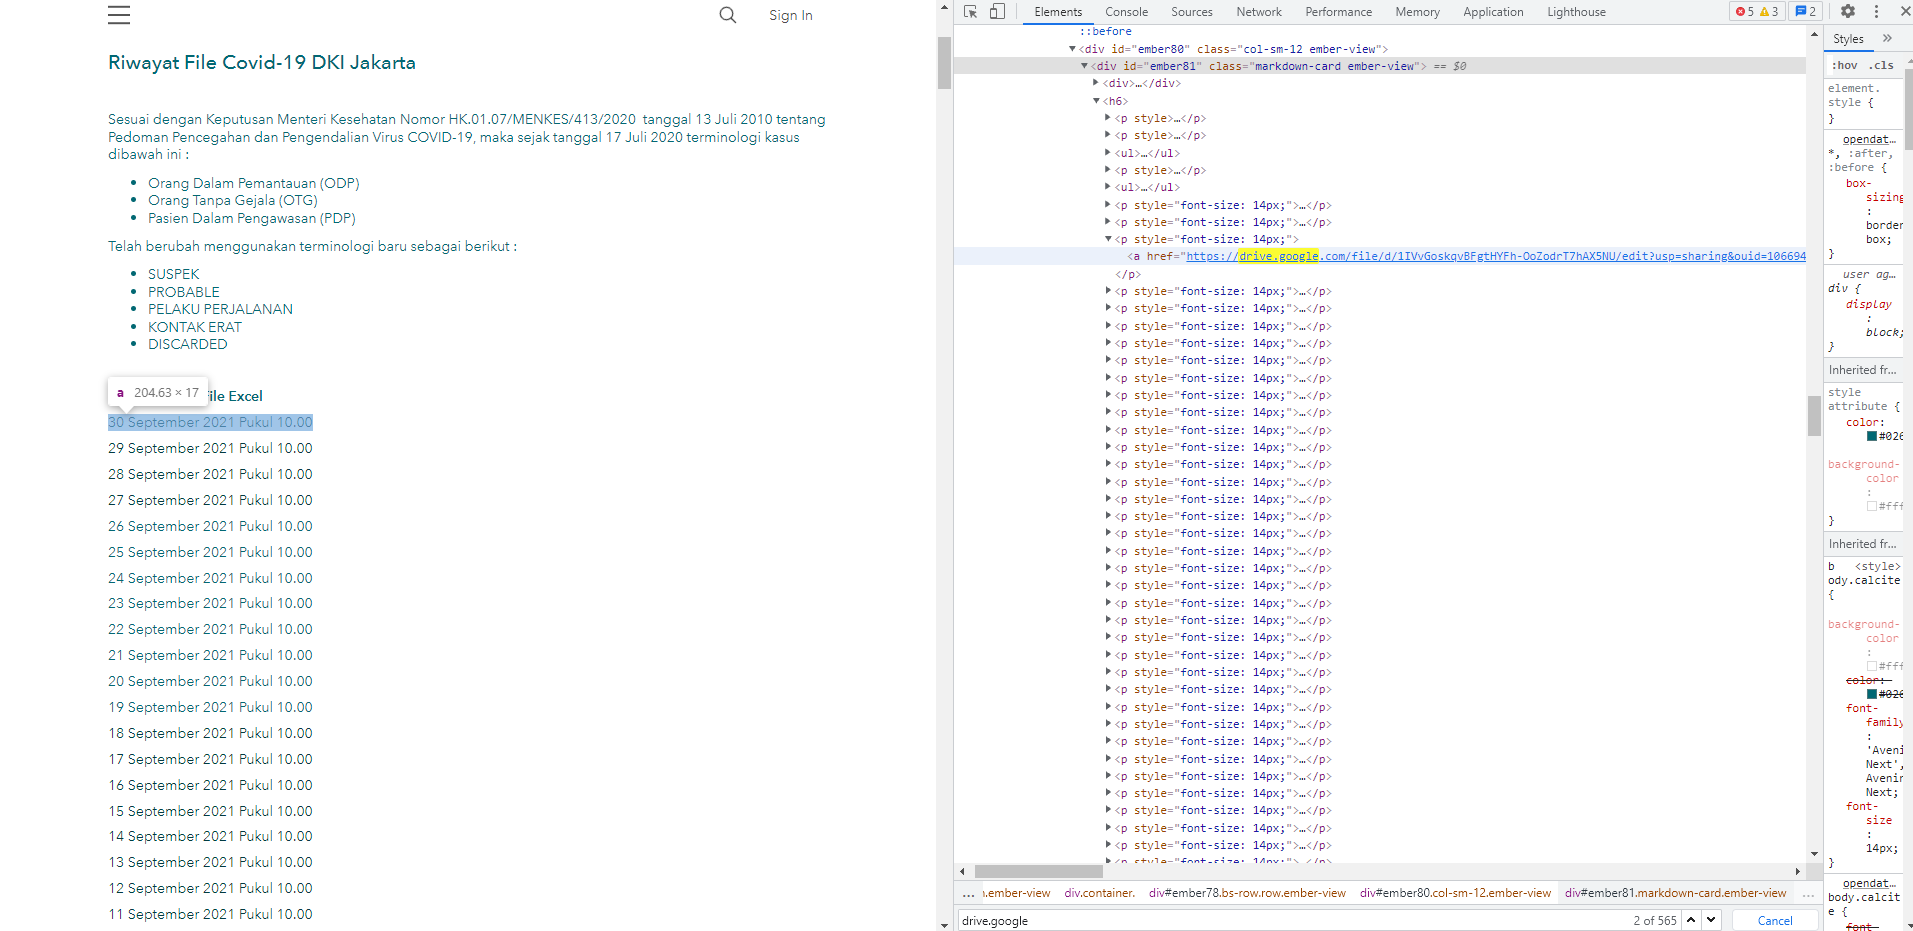Open 29 September 2021 Pukul 10.00 link
The image size is (1913, 931).
(210, 448)
